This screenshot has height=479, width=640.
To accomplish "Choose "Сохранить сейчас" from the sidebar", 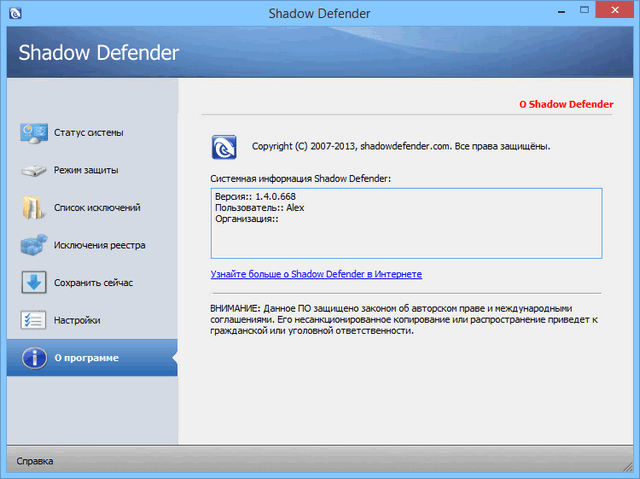I will click(93, 283).
